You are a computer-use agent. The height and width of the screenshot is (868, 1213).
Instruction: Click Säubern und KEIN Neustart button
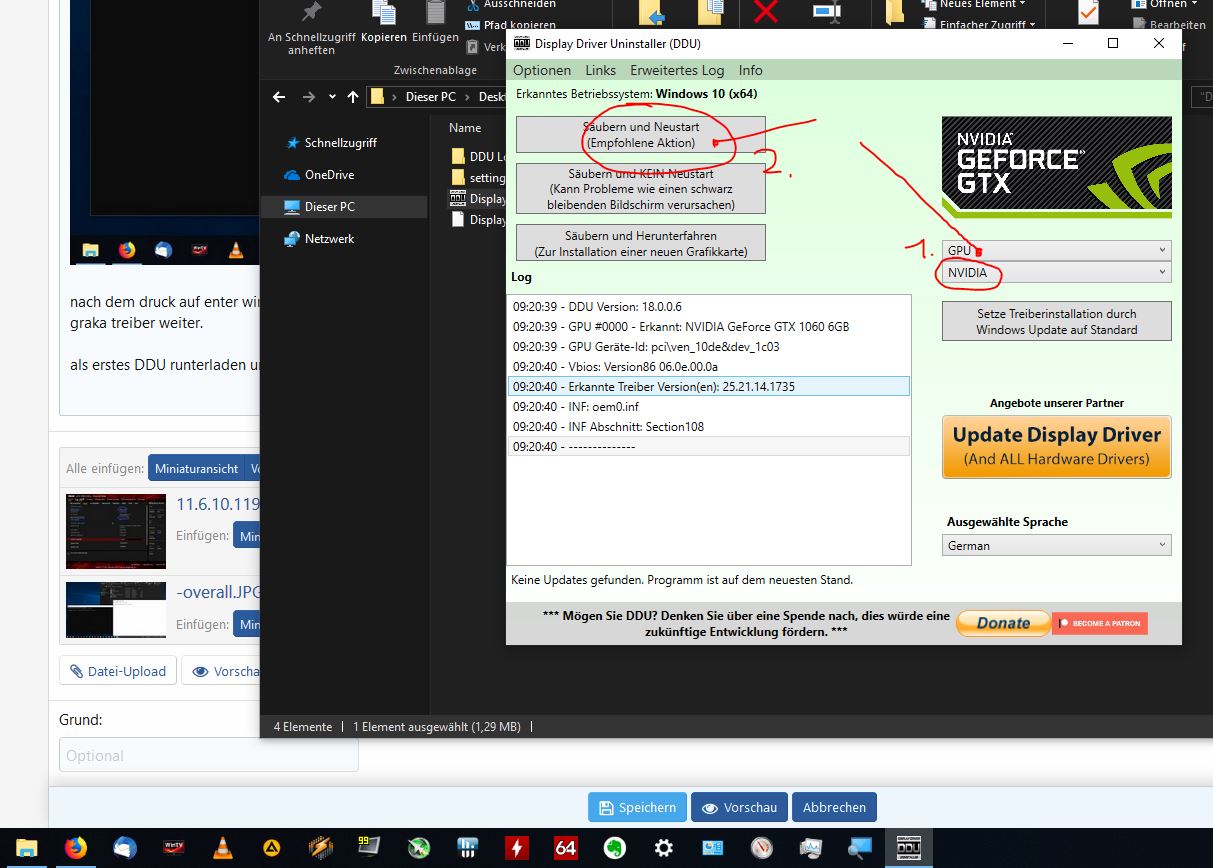click(641, 189)
